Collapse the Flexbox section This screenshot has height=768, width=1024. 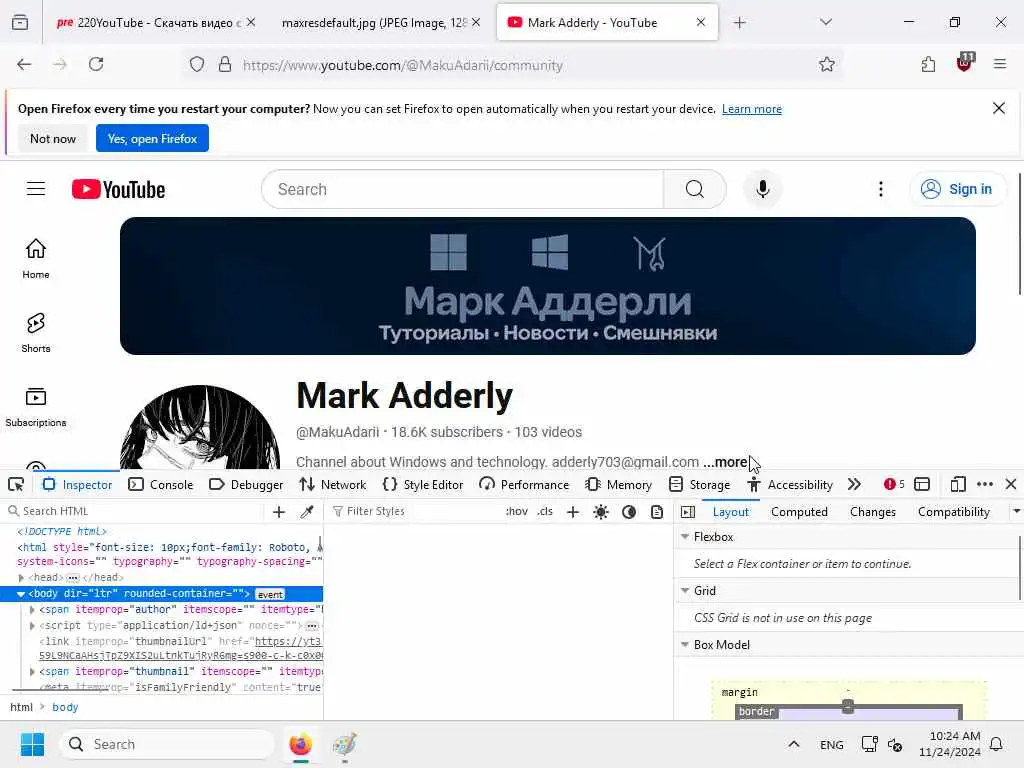[685, 536]
